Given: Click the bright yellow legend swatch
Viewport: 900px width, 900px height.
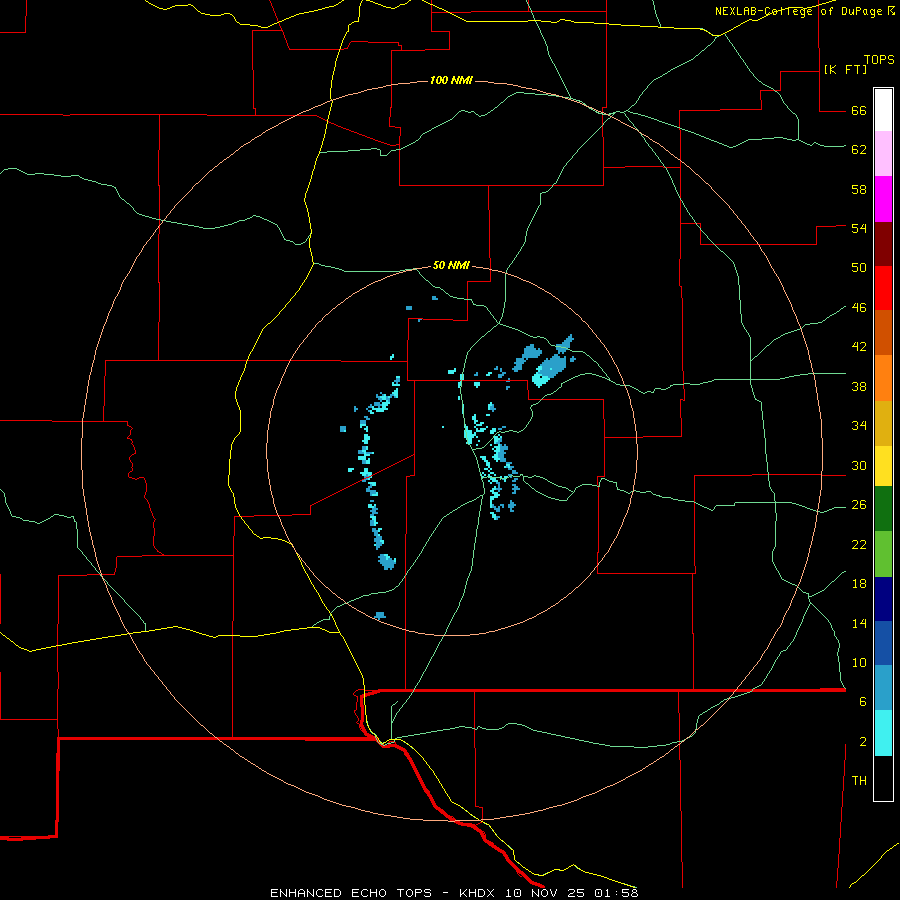Looking at the screenshot, I should (x=883, y=465).
